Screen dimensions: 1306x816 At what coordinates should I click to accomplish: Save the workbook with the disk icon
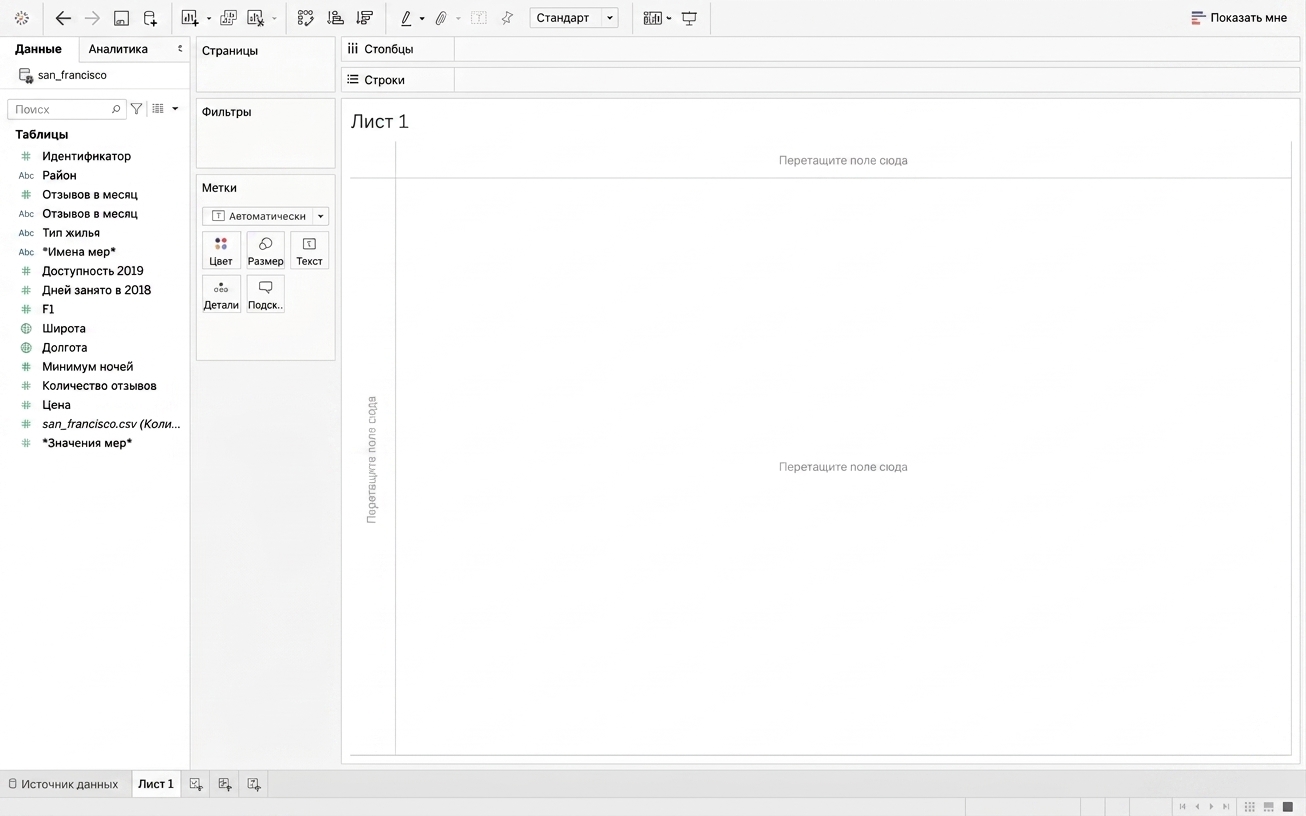pos(121,18)
